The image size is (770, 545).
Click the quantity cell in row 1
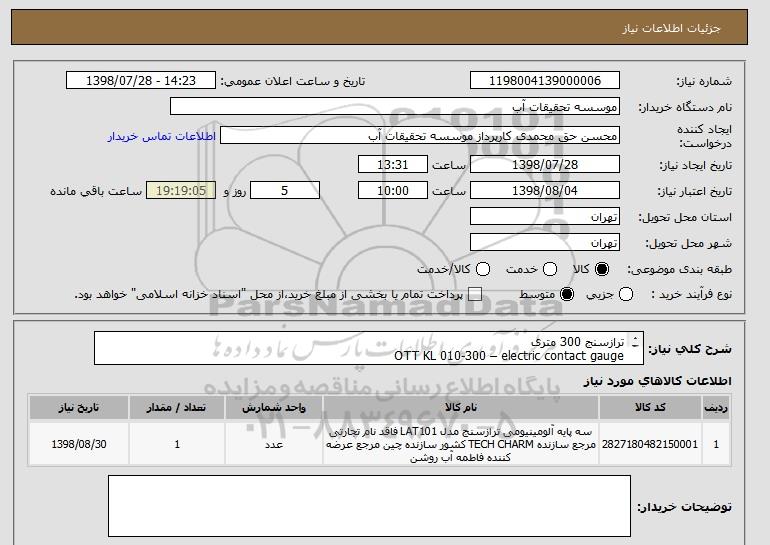pyautogui.click(x=177, y=444)
